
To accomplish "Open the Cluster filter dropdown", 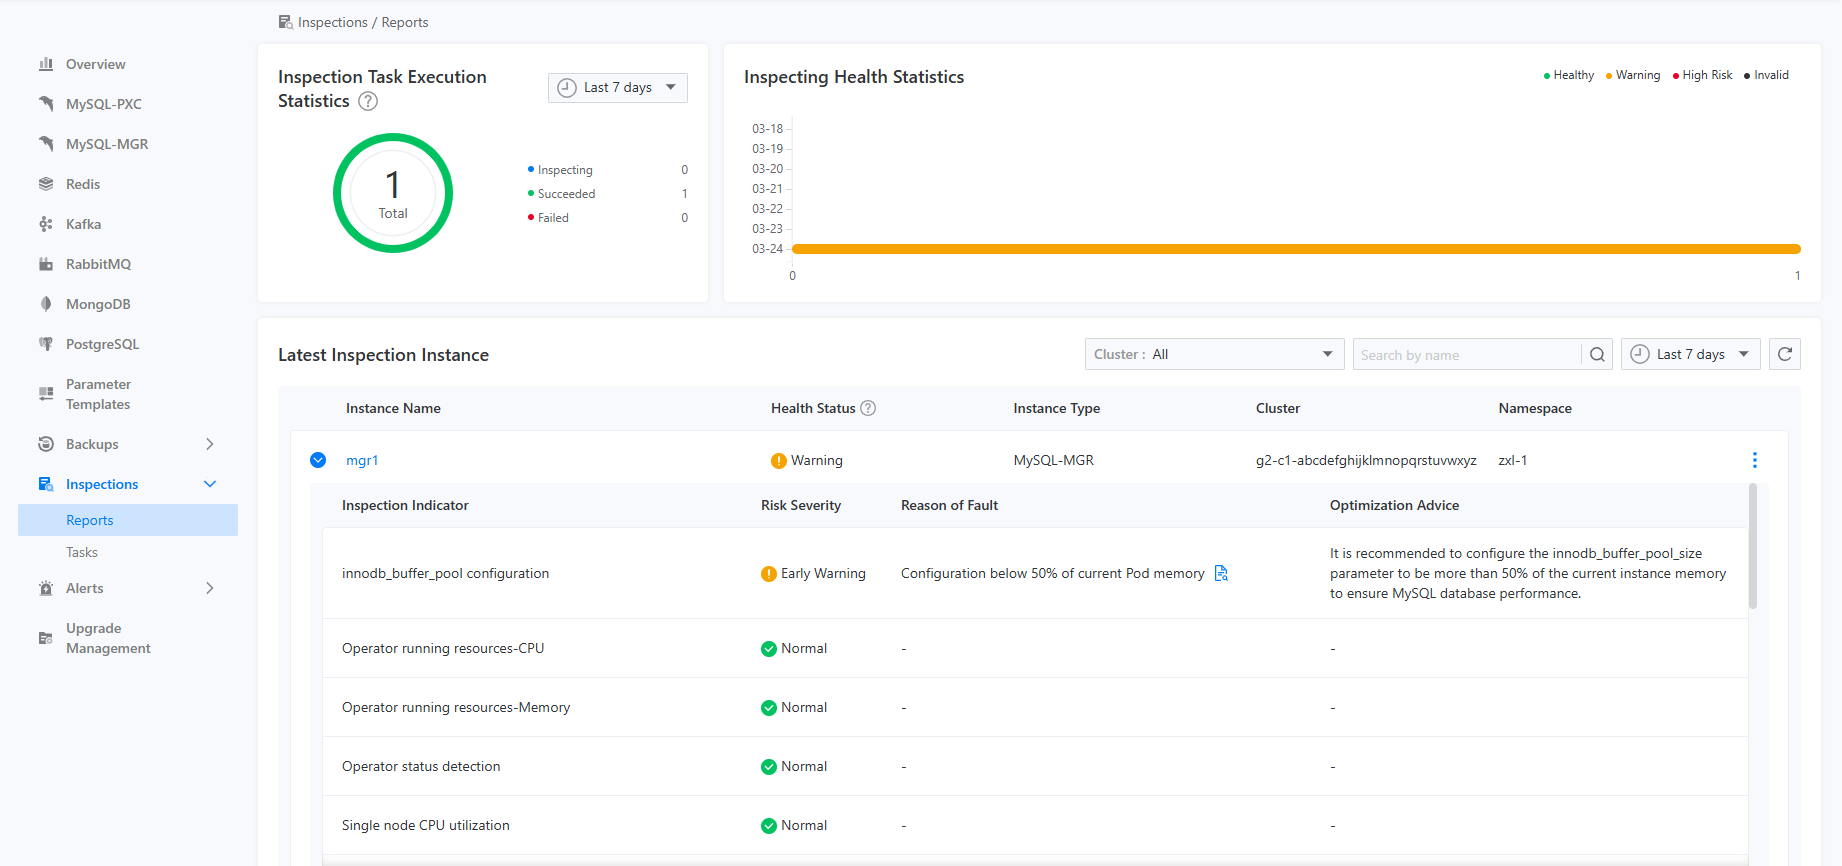I will click(x=1213, y=354).
